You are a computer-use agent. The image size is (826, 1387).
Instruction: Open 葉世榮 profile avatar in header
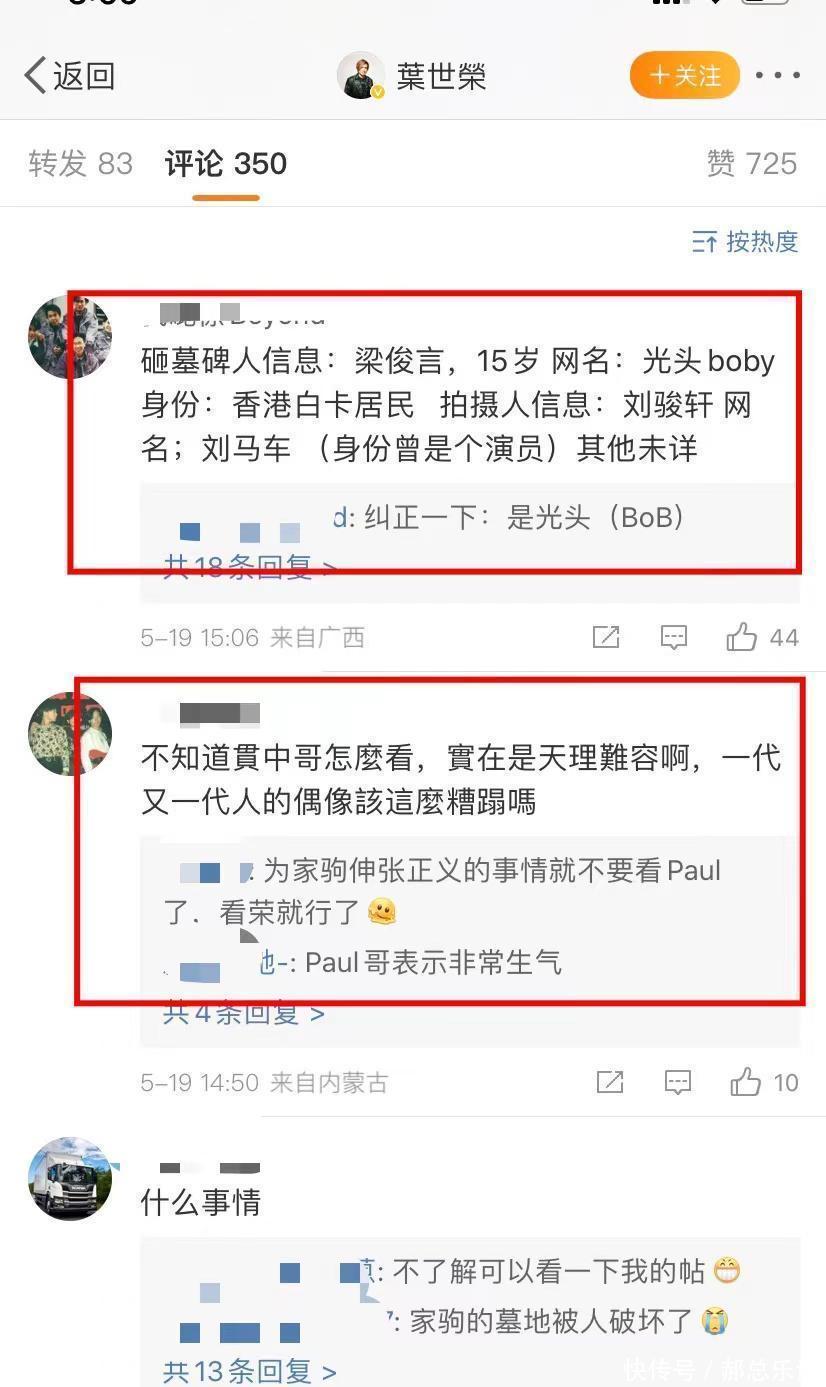pyautogui.click(x=360, y=76)
